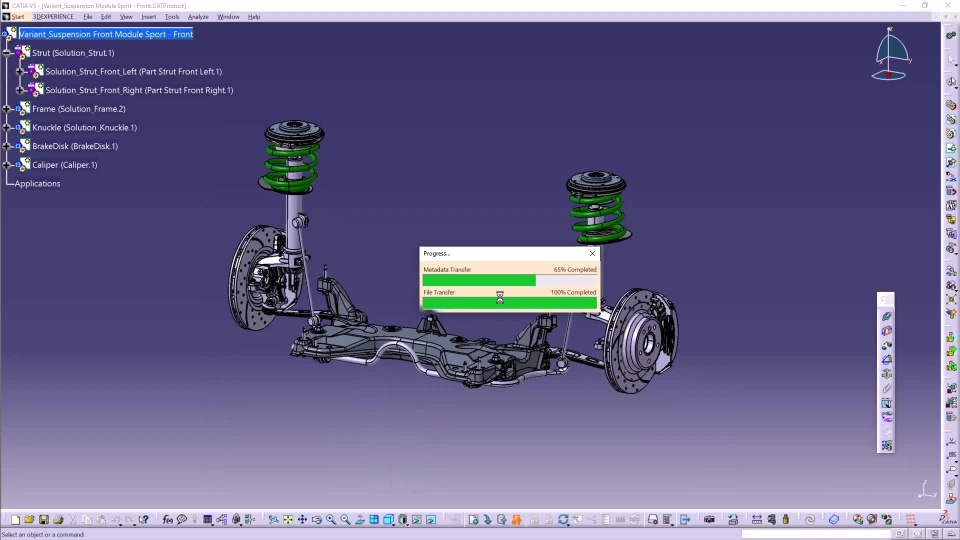Click the paperclip icon in floating toolbar
This screenshot has width=960, height=540.
887,389
